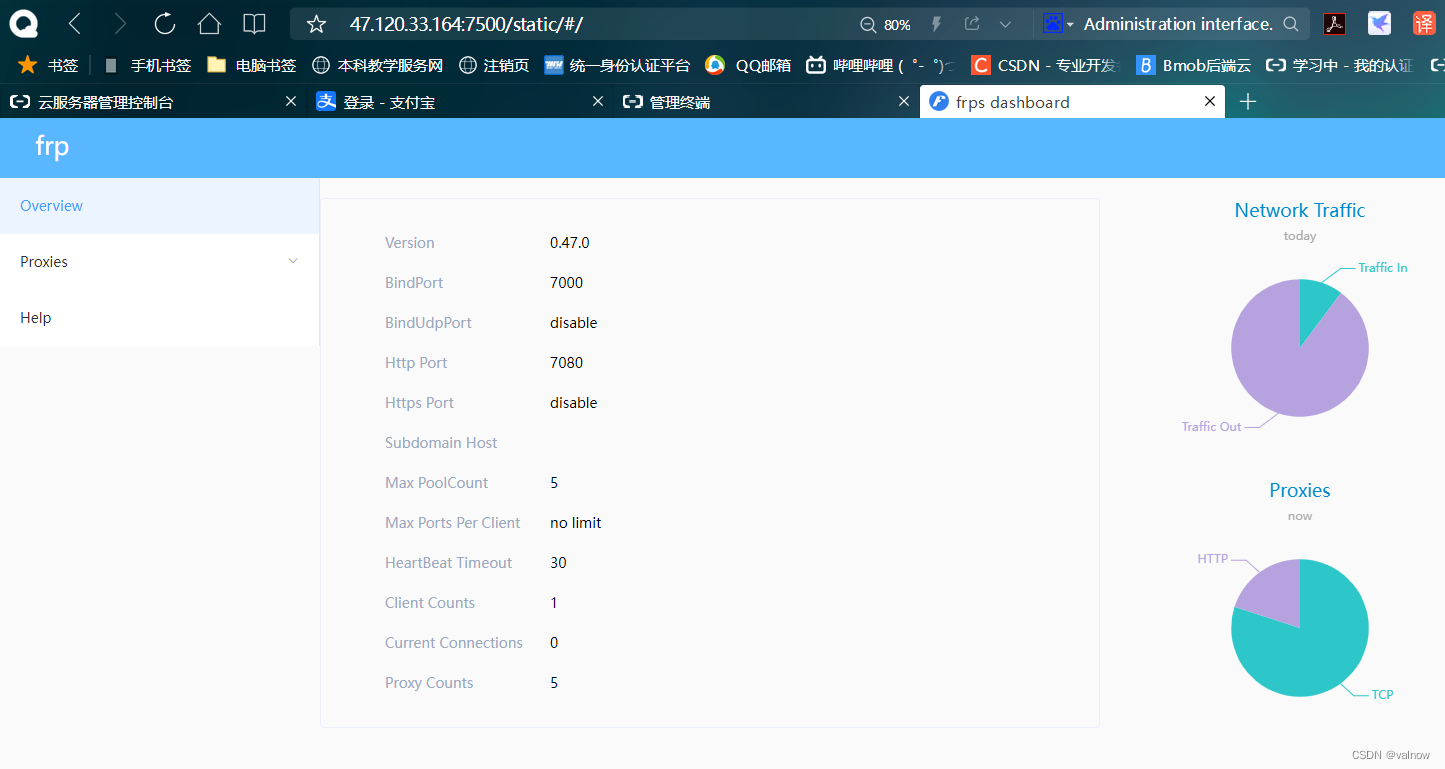Open the 本科教学服务网 bookmark
This screenshot has width=1445, height=769.
click(x=378, y=65)
